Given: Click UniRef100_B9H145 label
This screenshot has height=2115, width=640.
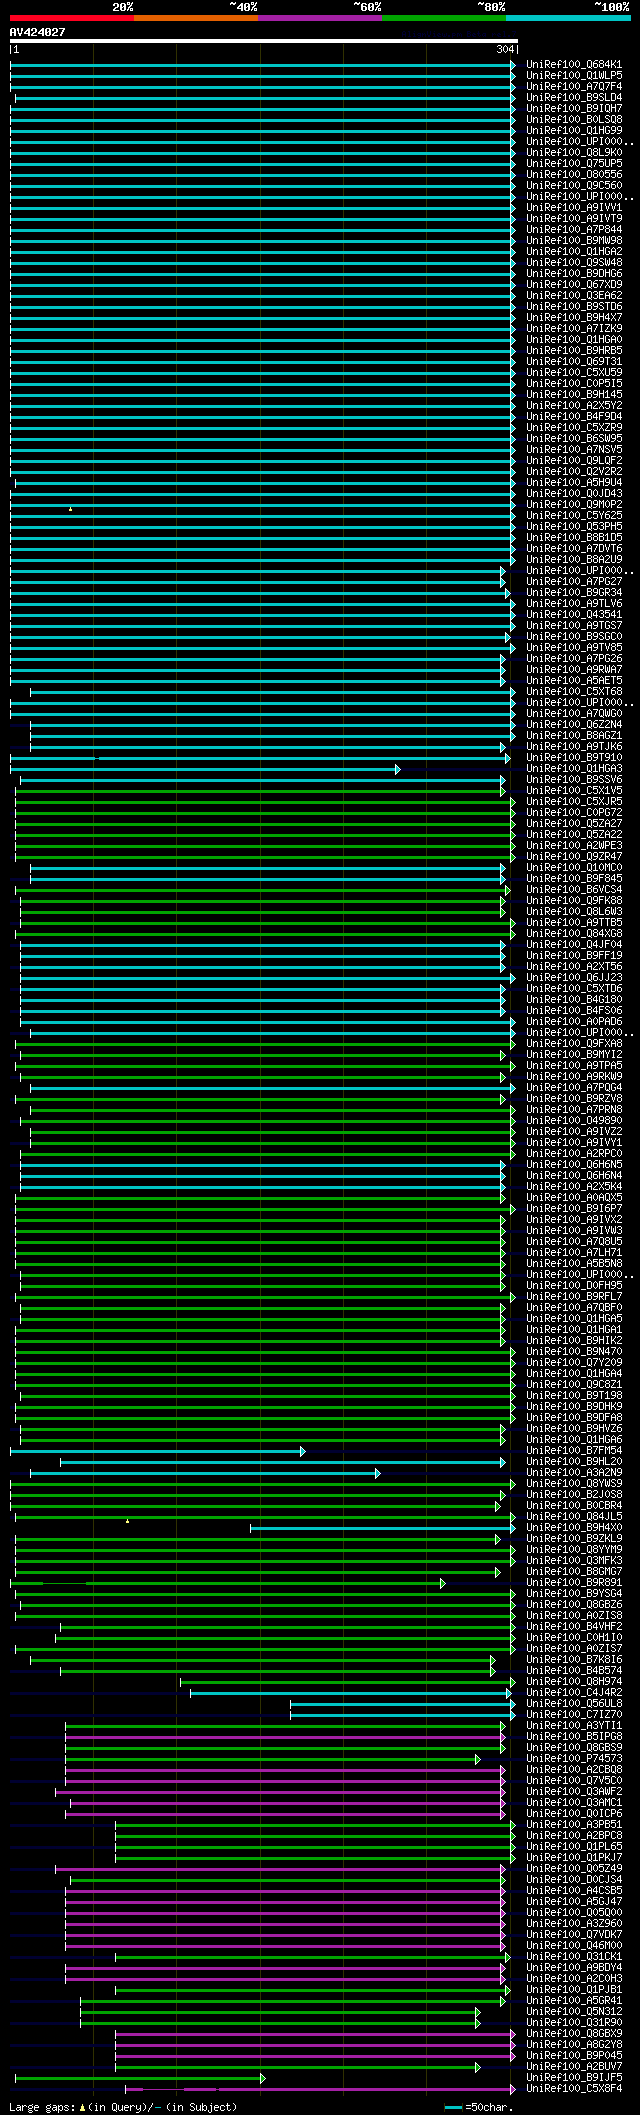Looking at the screenshot, I should [x=574, y=394].
